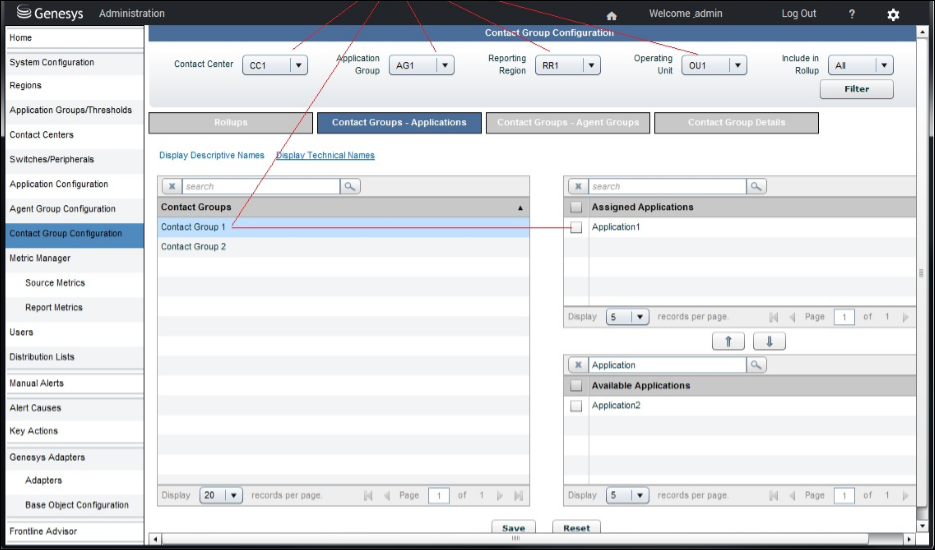Open Base Object Configuration in sidebar
The height and width of the screenshot is (550, 935).
pyautogui.click(x=75, y=505)
